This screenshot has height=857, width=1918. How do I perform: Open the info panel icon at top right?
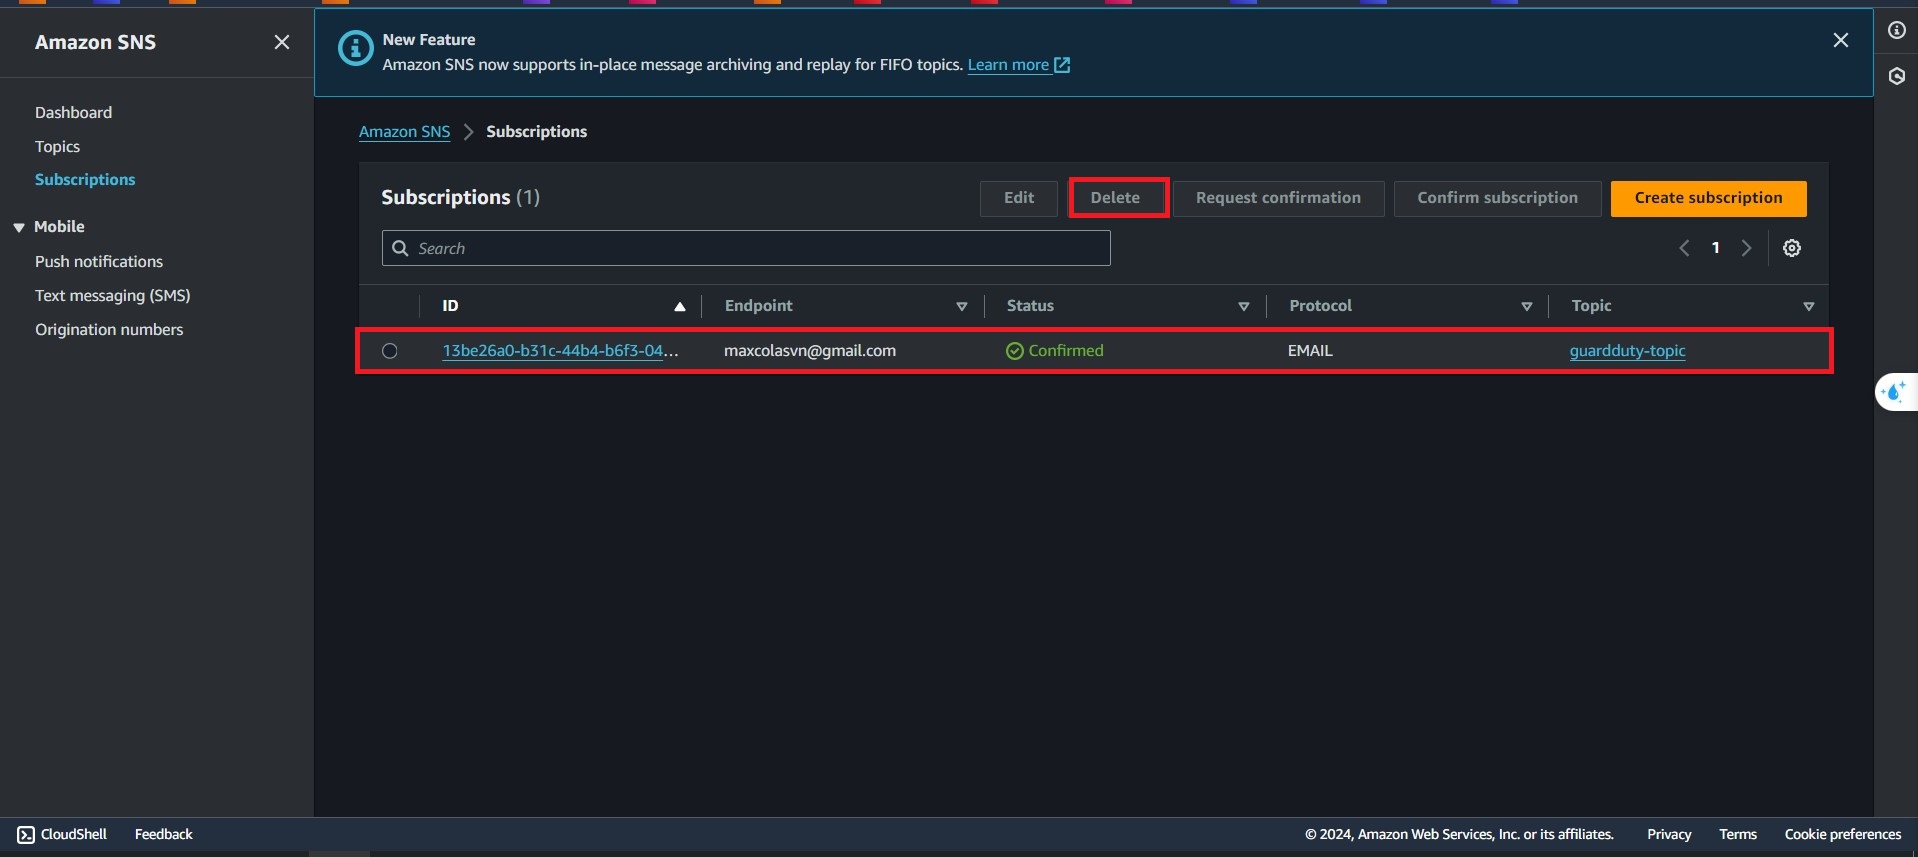1896,30
